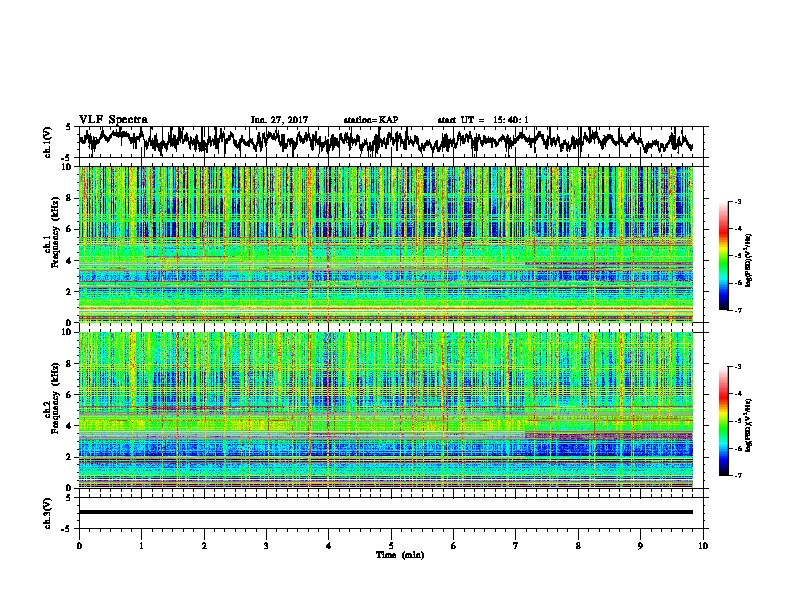792x612 pixels.
Task: Click the 9 tick on time axis
Action: coord(640,546)
